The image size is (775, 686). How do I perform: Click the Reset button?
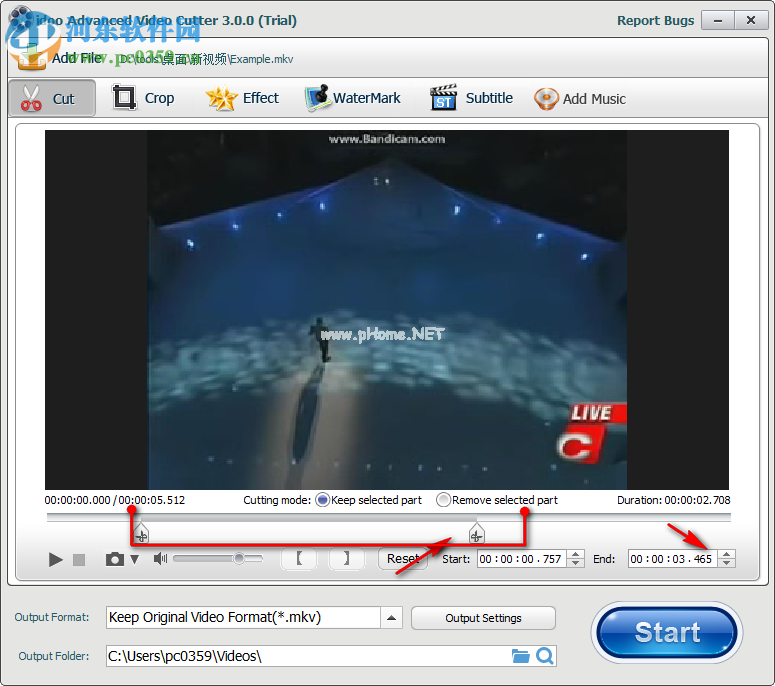click(403, 558)
